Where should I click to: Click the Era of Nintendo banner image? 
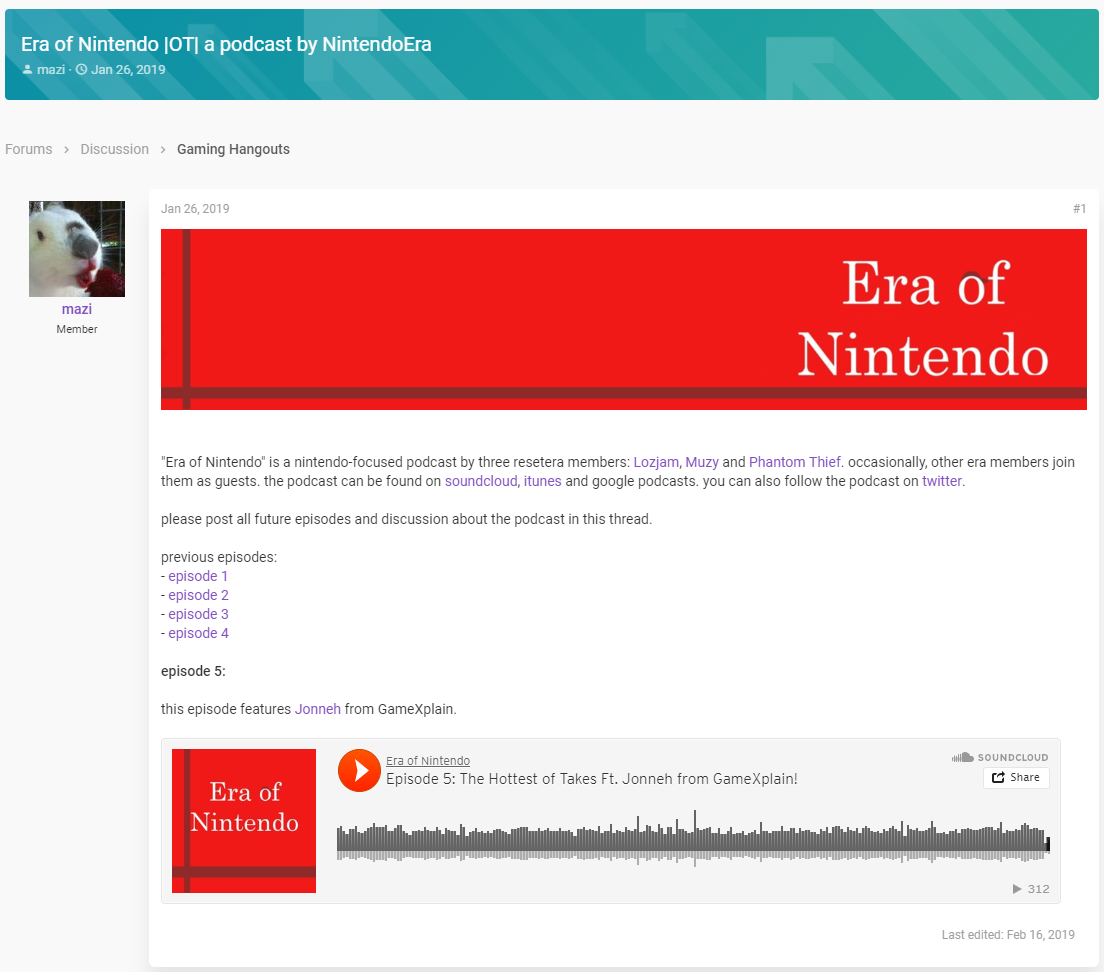[624, 320]
